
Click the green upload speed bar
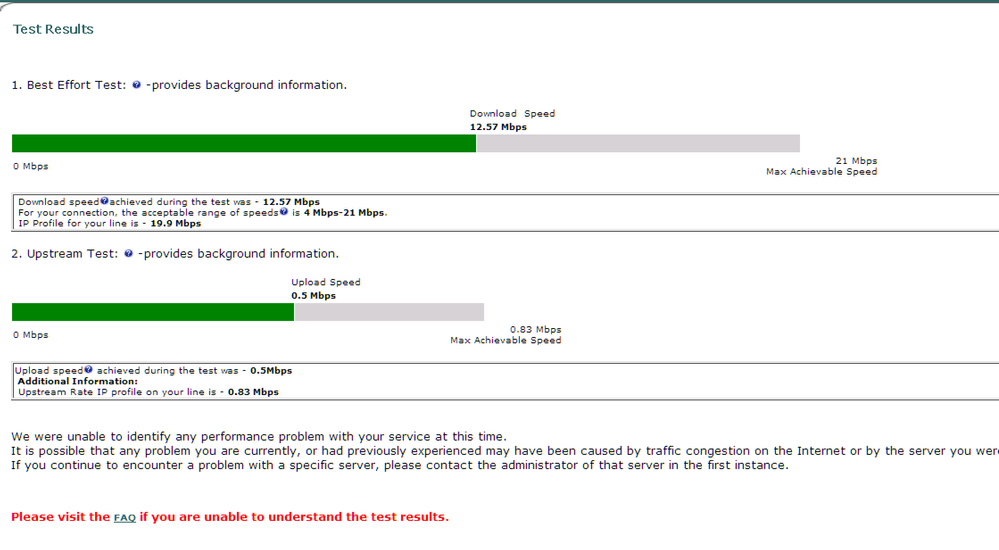tap(153, 312)
